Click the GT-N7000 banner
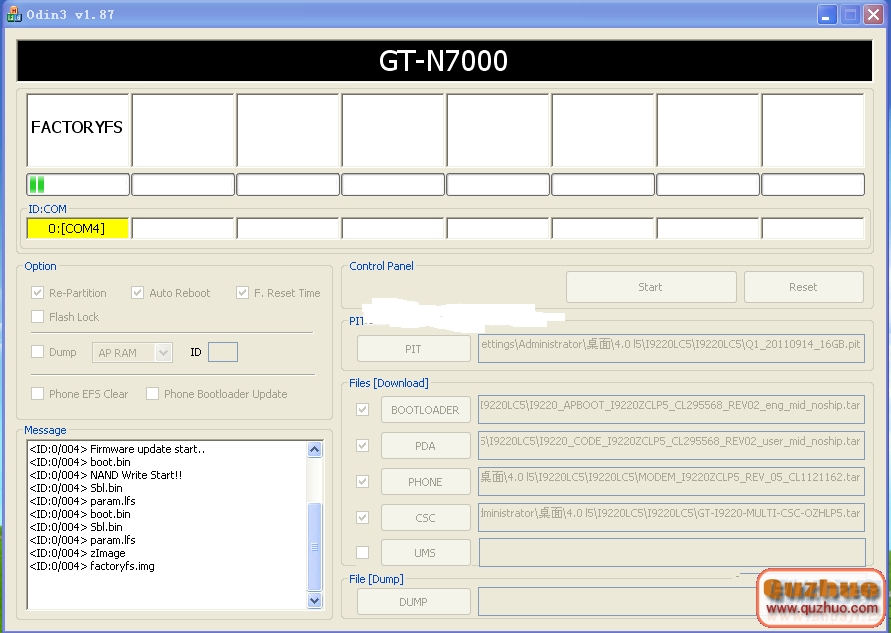Viewport: 891px width, 633px height. point(444,60)
